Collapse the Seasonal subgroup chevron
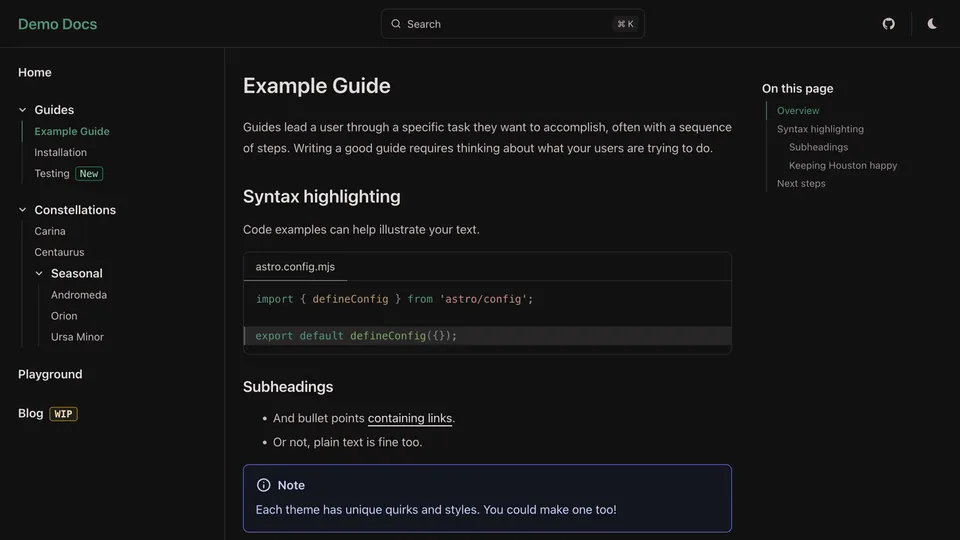 (39, 273)
